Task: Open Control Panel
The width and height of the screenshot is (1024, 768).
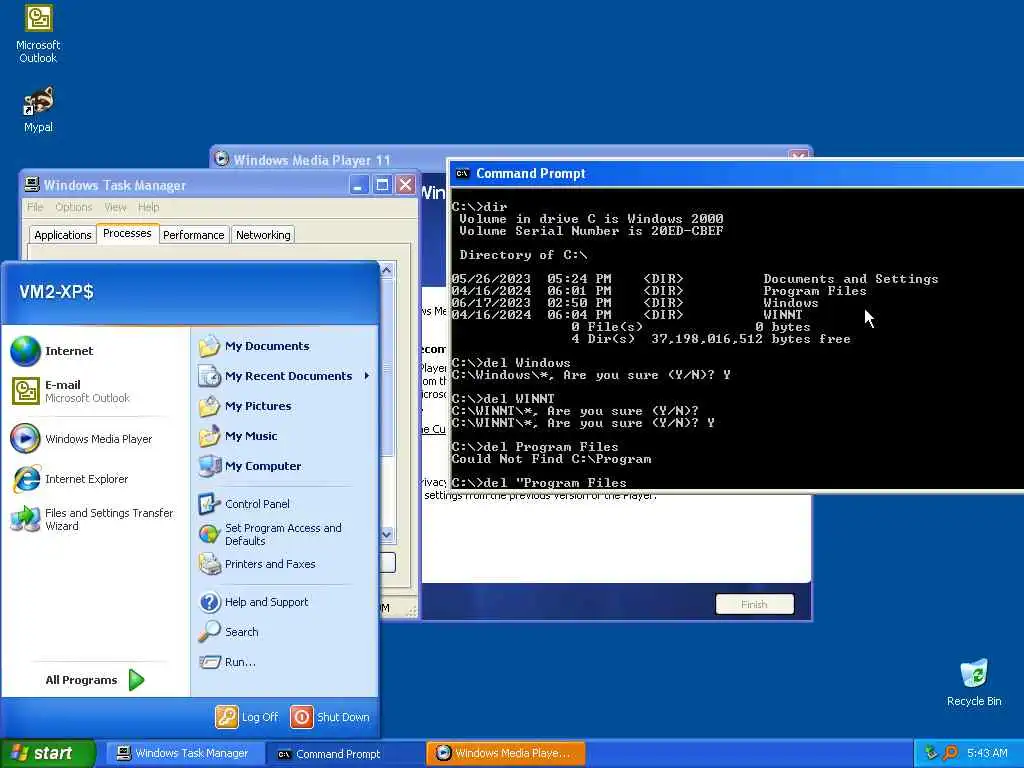Action: [244, 504]
